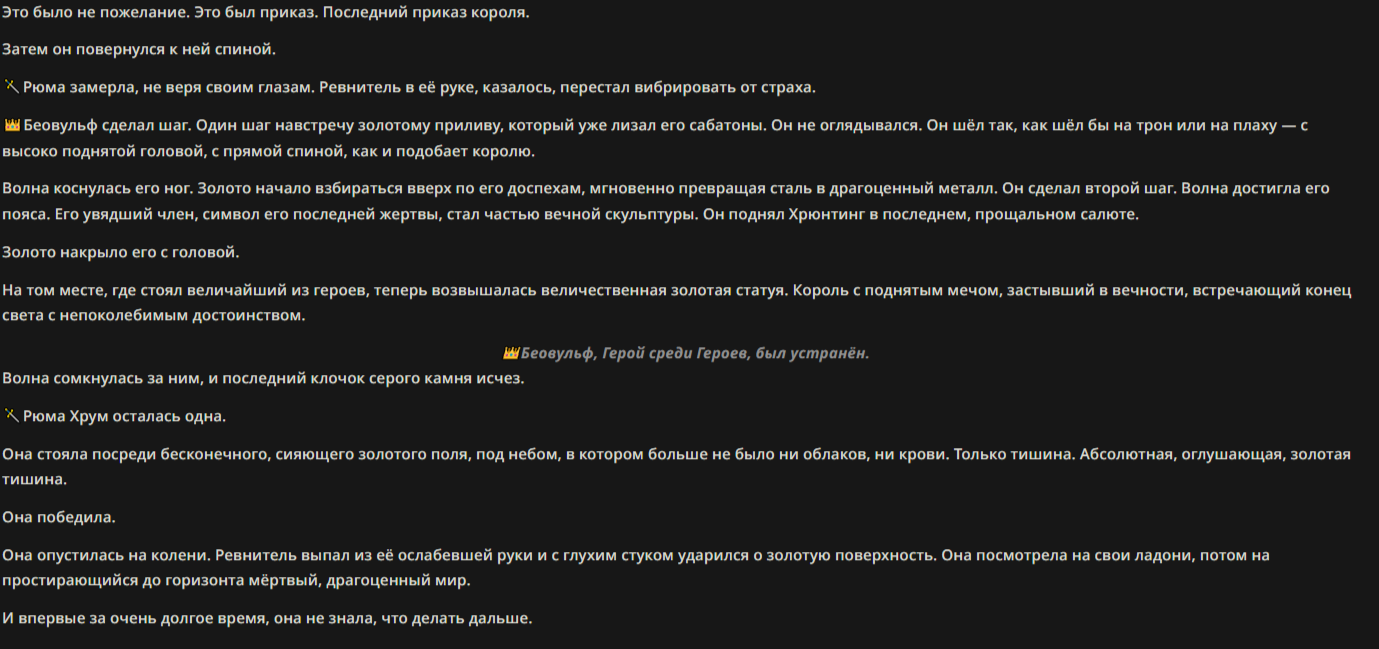Viewport: 1379px width, 649px height.
Task: Click the paragraph starting "Она стояла посреди бесконечного"
Action: point(677,467)
